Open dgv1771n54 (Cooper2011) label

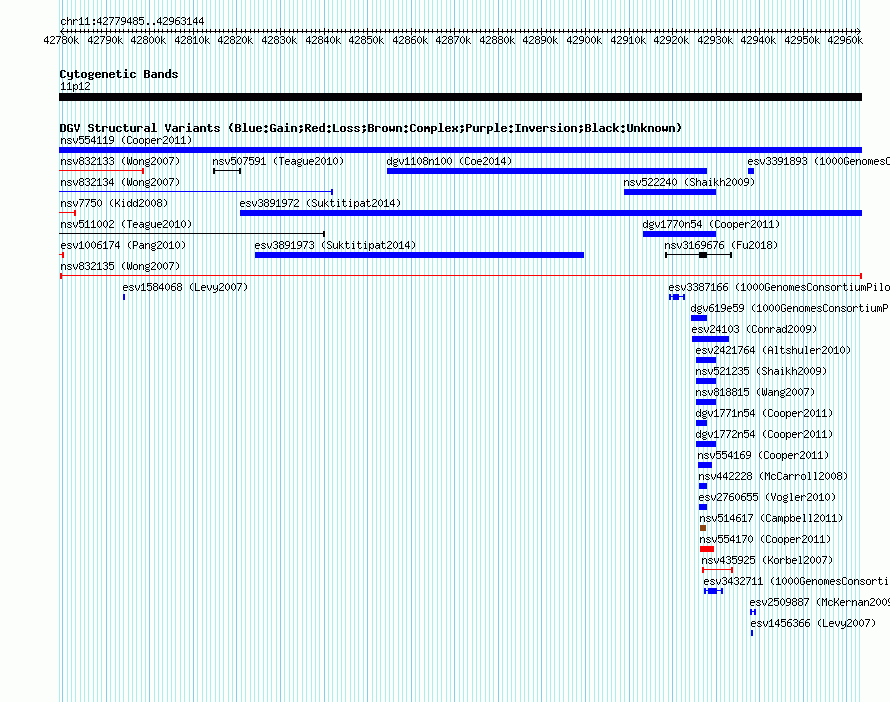click(x=765, y=413)
